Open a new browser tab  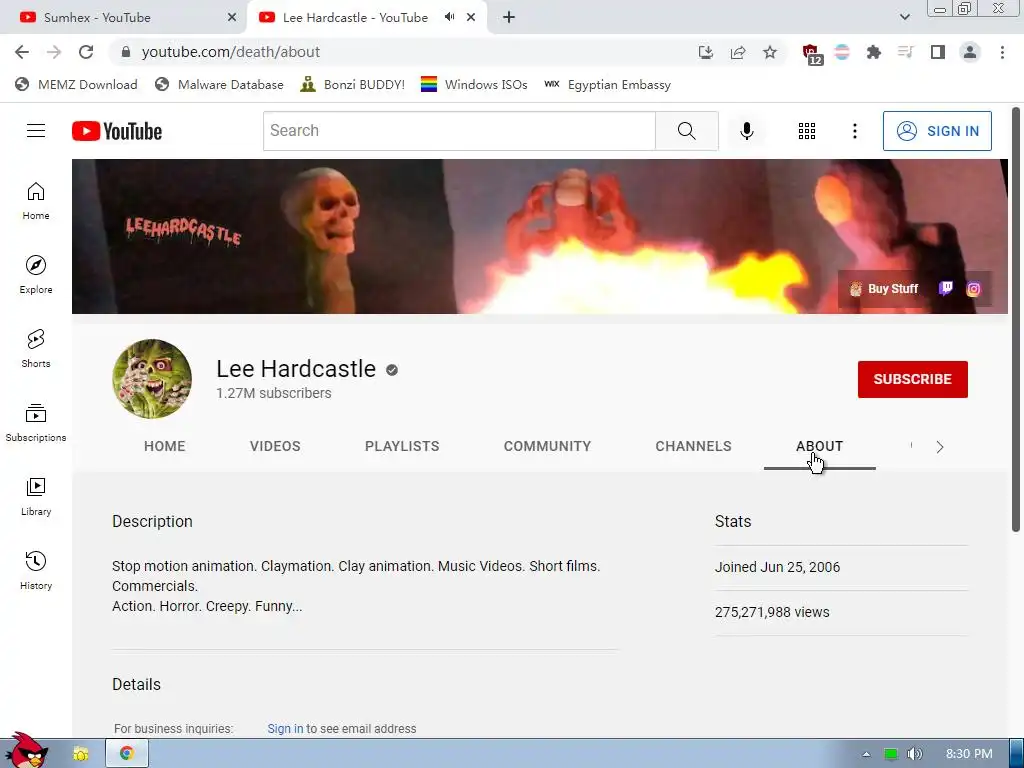point(509,17)
